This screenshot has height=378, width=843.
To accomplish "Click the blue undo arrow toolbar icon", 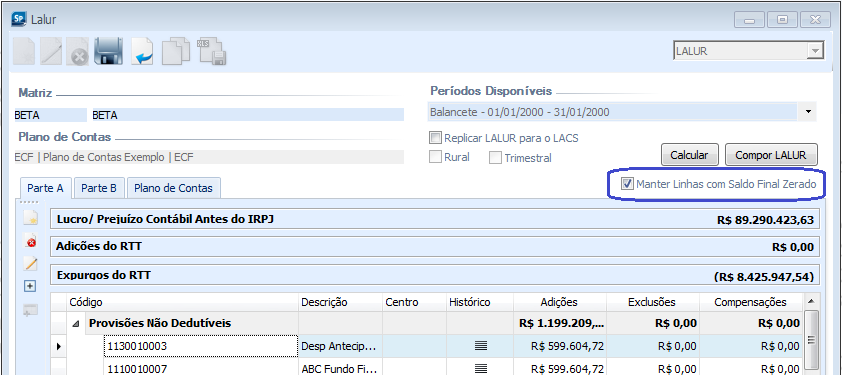I will coord(142,52).
